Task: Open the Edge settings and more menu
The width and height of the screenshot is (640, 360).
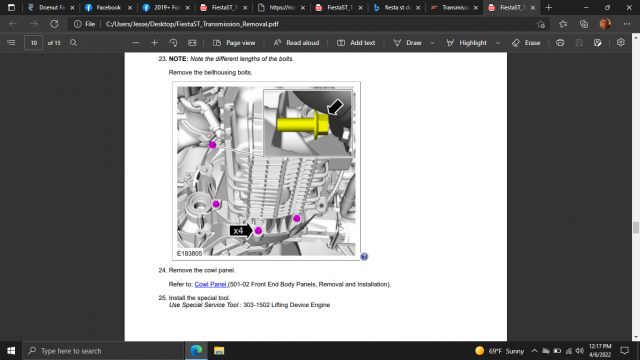Action: pos(627,24)
